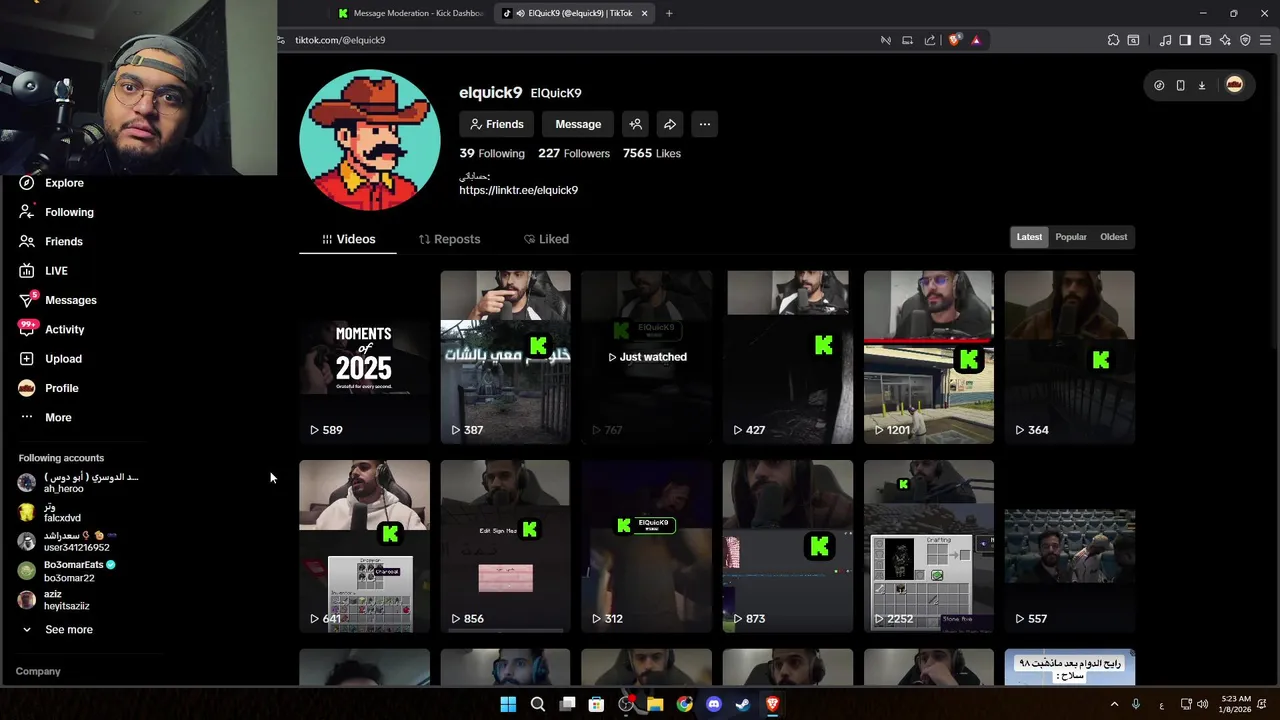The width and height of the screenshot is (1280, 720).
Task: Switch to the Videos tab
Action: pos(348,239)
